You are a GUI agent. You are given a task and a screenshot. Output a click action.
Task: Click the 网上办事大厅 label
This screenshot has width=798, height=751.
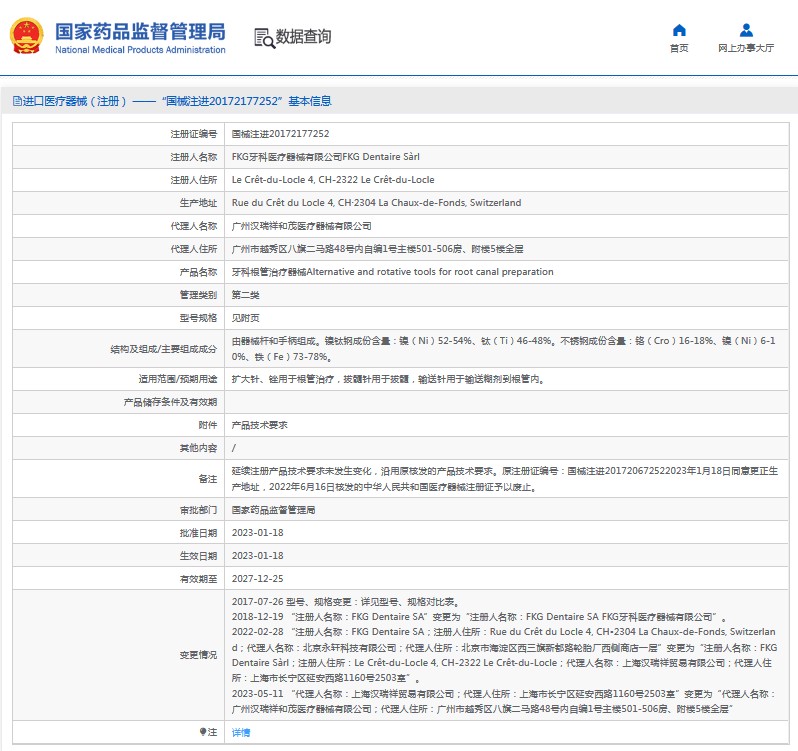click(746, 48)
